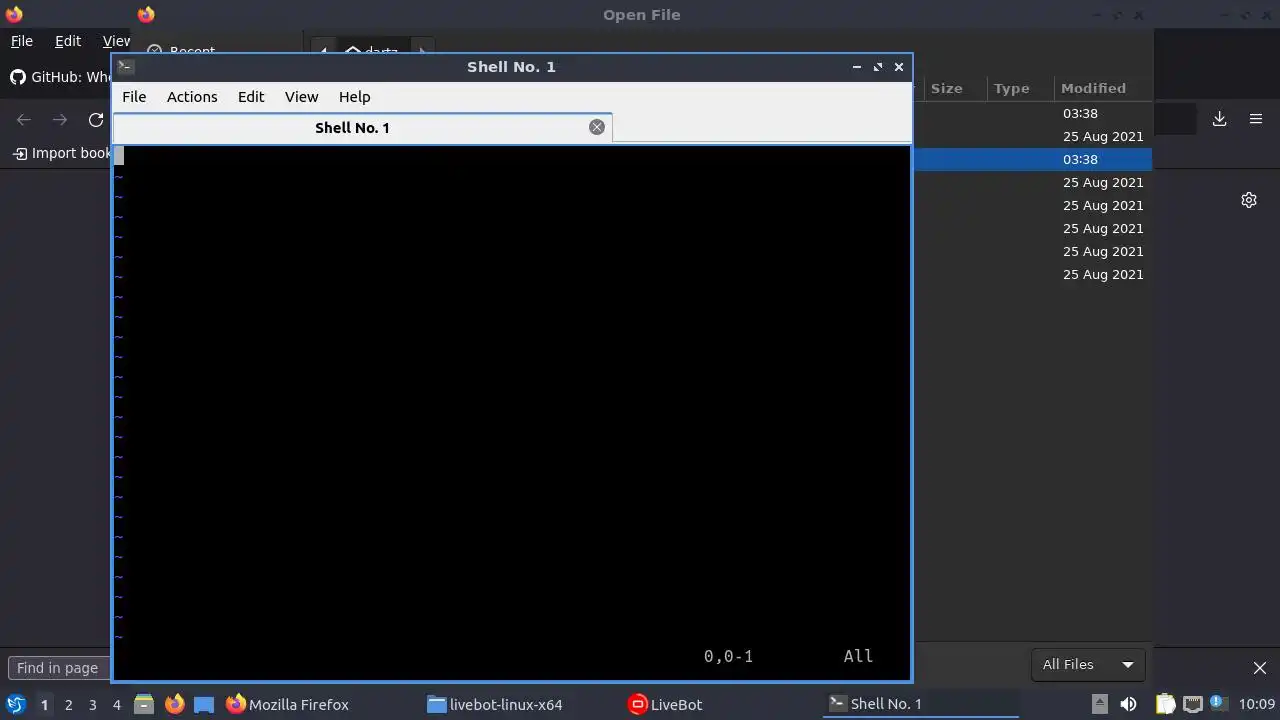Image resolution: width=1280 pixels, height=720 pixels.
Task: Sort file list by Type column
Action: [1012, 88]
